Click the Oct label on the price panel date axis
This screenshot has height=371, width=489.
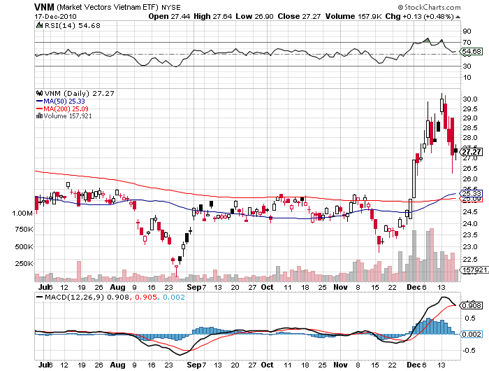[x=267, y=287]
